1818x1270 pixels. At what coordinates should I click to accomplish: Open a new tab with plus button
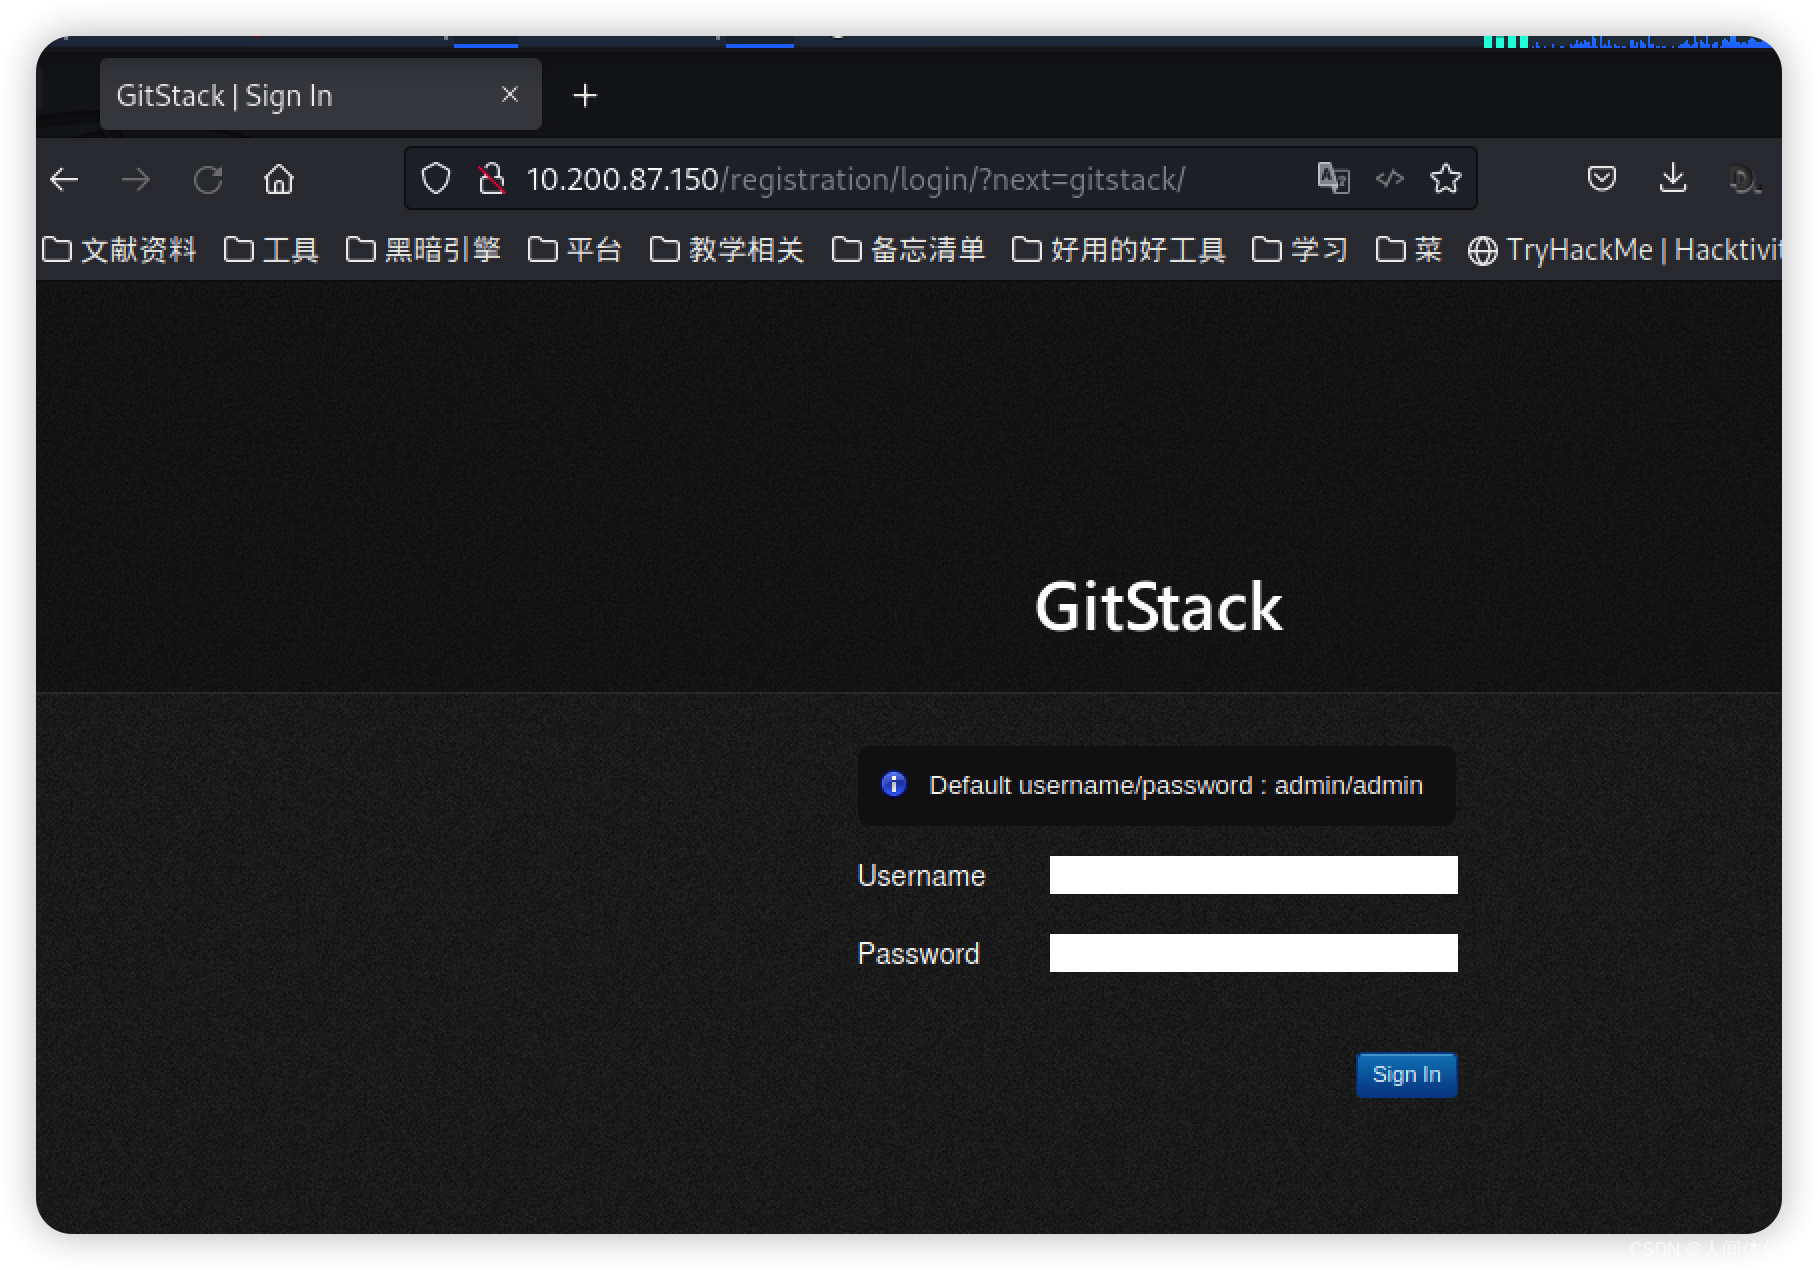[585, 95]
